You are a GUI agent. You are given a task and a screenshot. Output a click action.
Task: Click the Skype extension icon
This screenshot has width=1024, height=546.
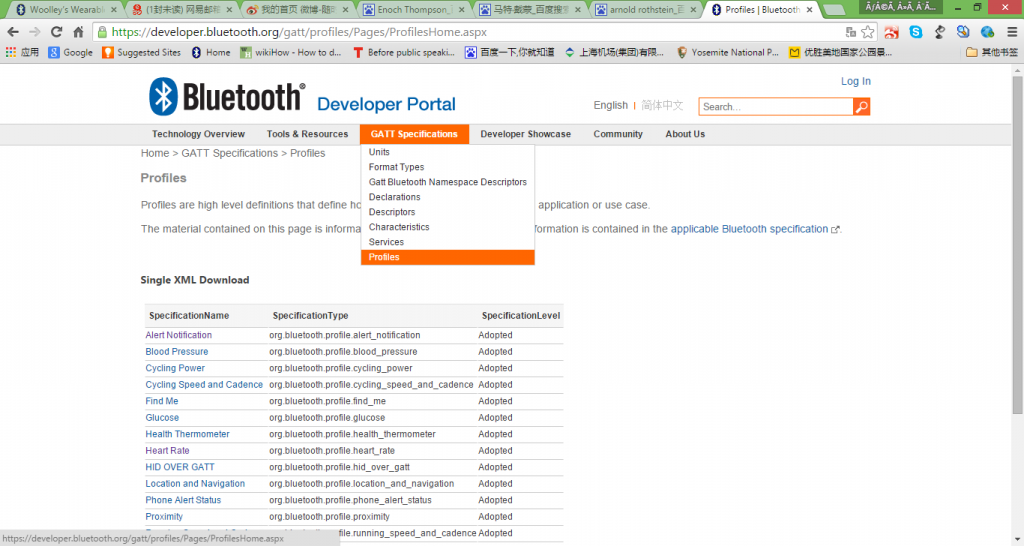point(915,32)
